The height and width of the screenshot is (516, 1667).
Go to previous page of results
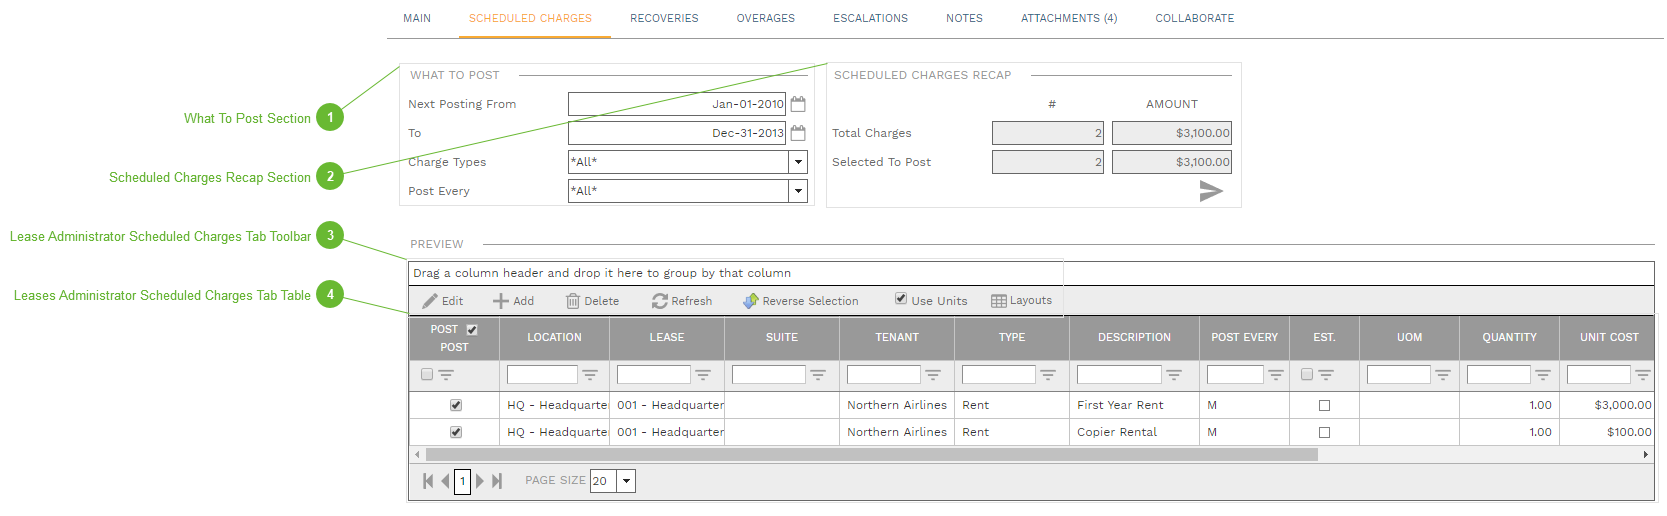(445, 481)
